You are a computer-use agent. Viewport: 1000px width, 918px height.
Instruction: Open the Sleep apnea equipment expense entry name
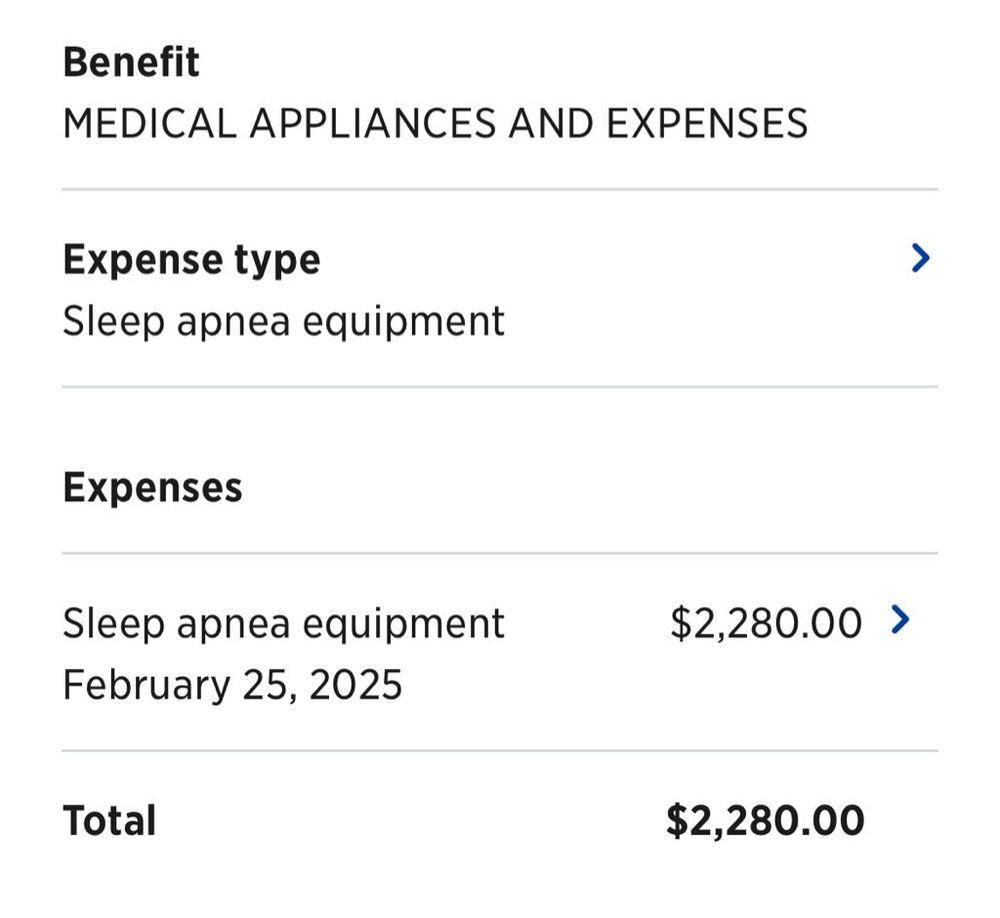(283, 623)
